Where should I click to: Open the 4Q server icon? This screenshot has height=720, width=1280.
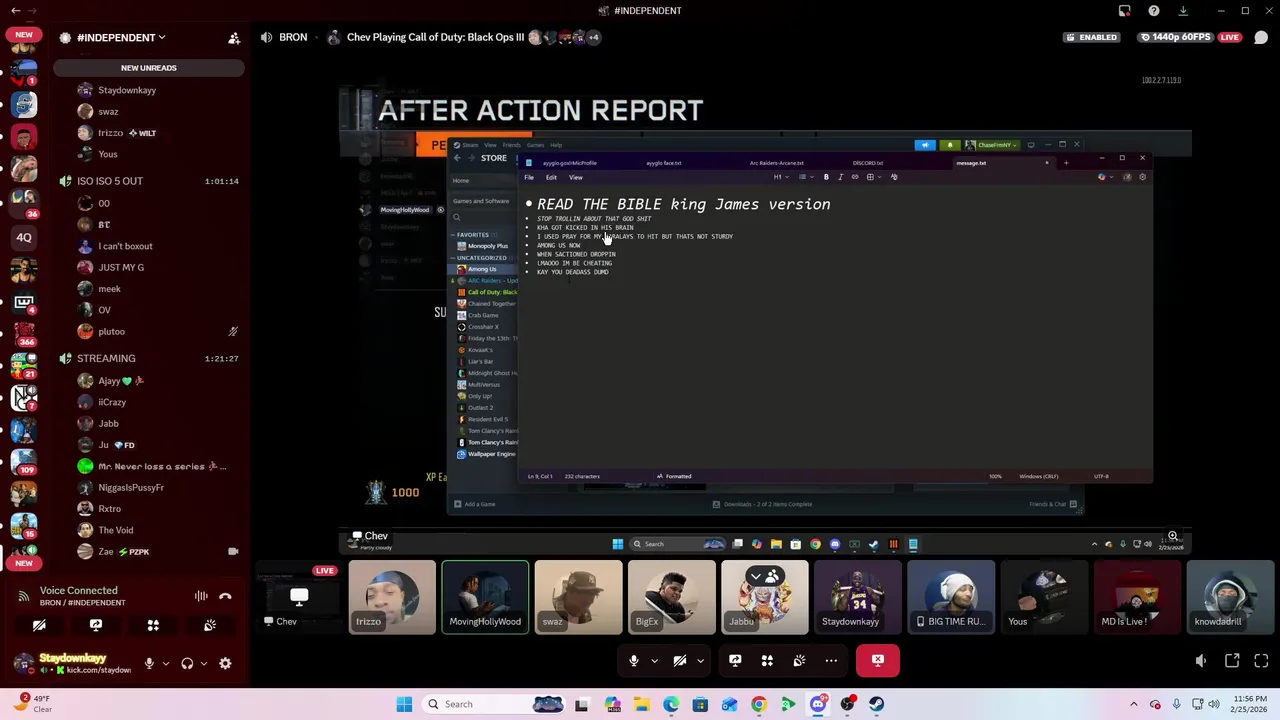click(x=24, y=238)
